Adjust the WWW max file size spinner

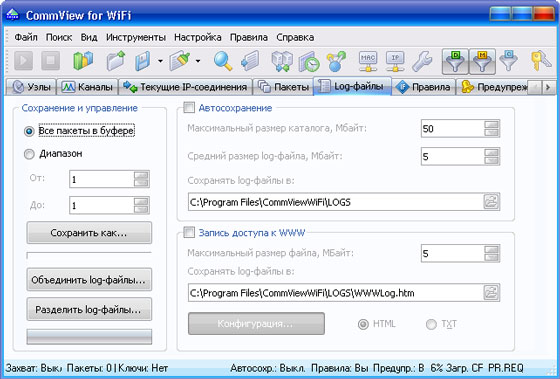pos(491,253)
